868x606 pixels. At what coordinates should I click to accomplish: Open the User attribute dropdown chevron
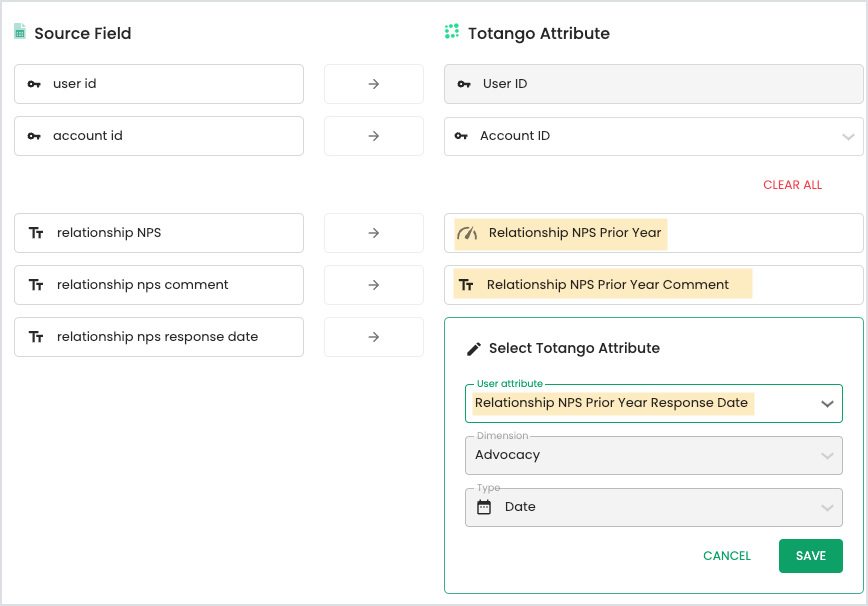click(x=827, y=404)
